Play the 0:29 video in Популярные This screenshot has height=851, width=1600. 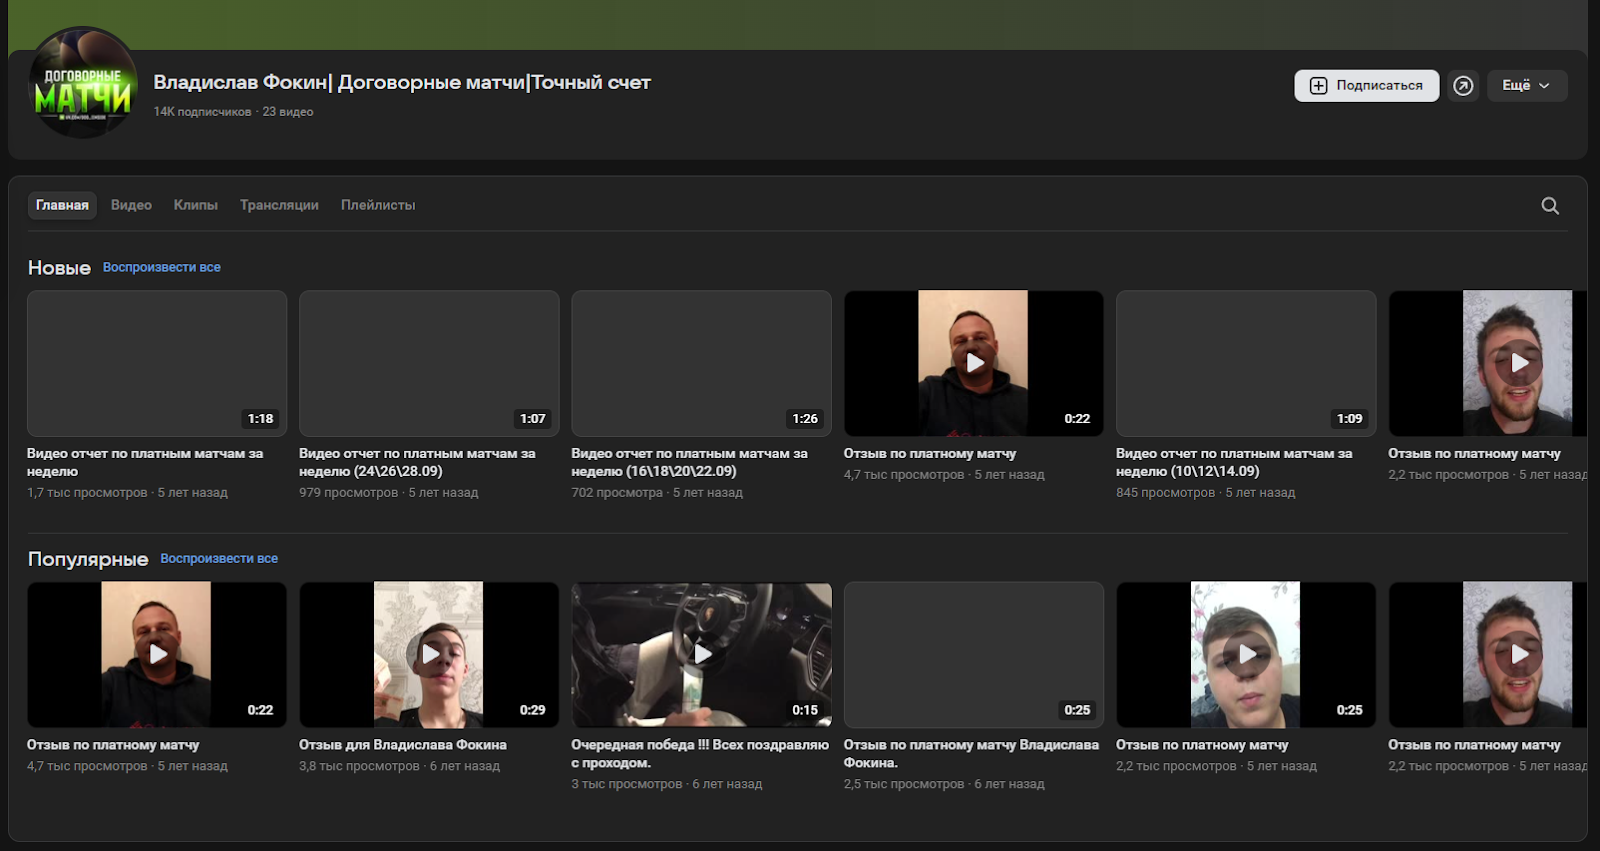[429, 654]
